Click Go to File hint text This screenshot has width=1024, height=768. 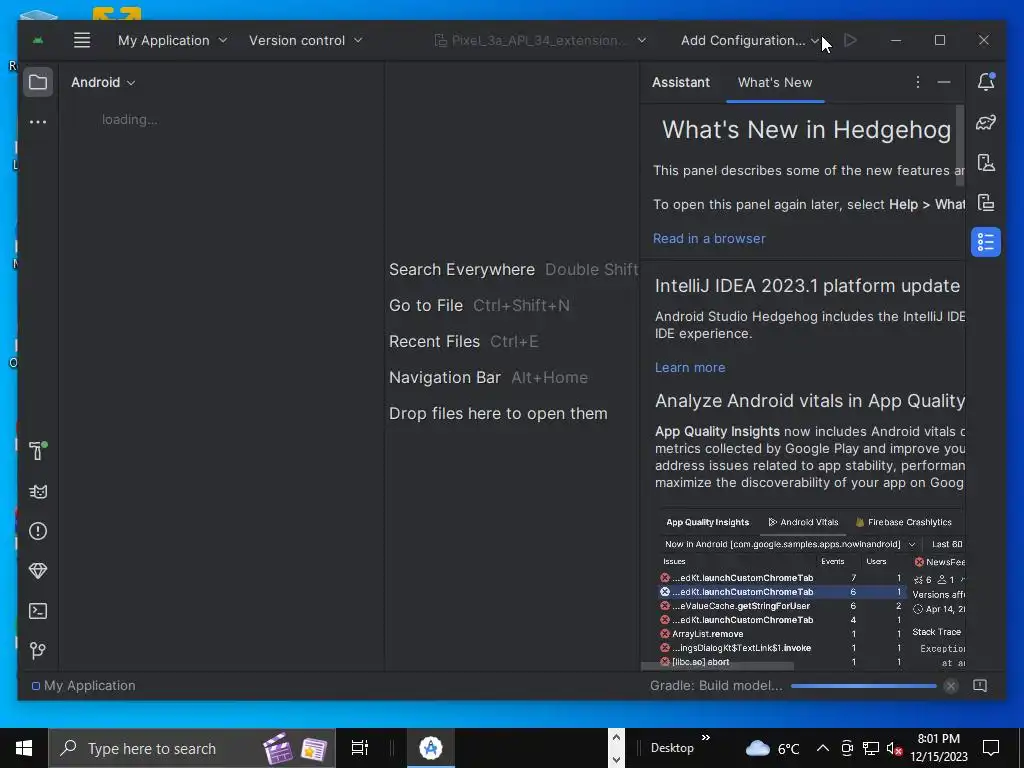click(x=426, y=306)
